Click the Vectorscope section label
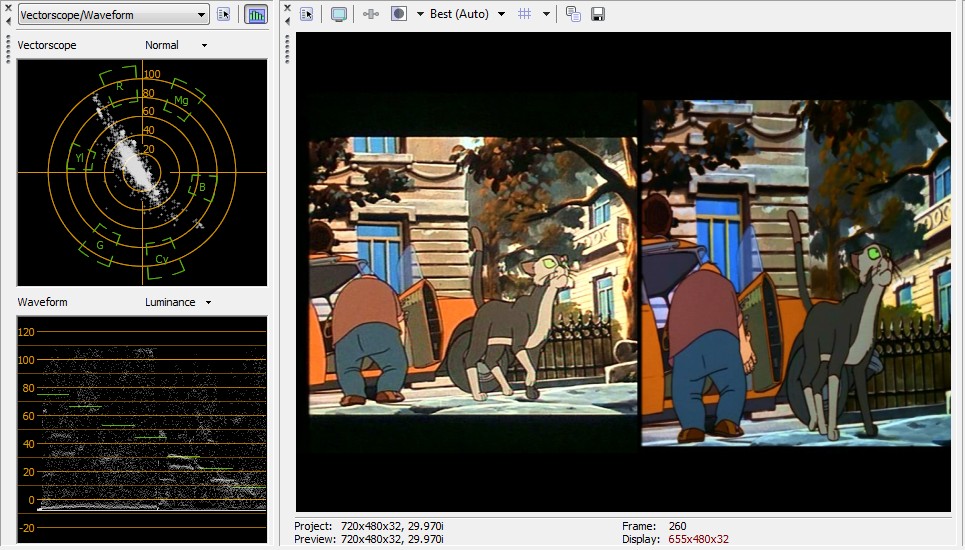The image size is (965, 550). [47, 45]
